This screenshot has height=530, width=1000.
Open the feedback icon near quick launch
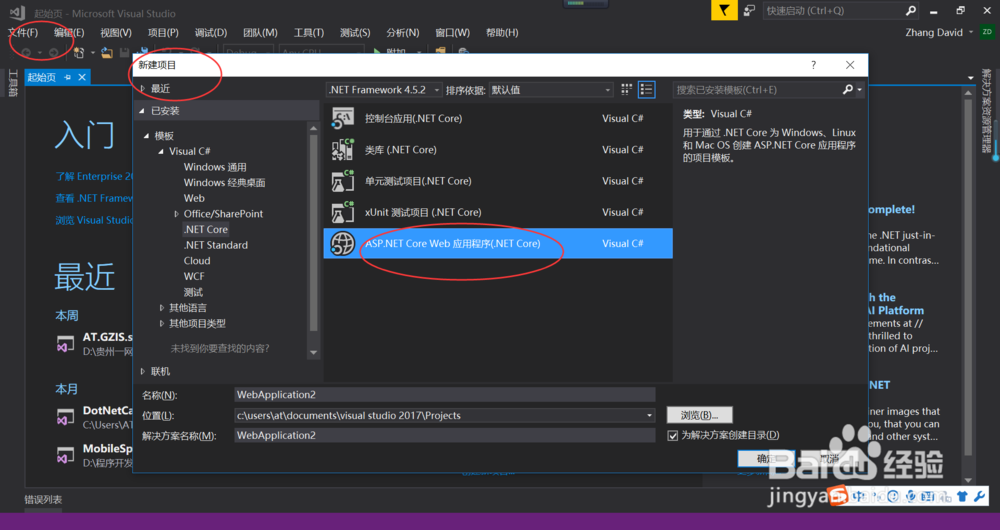click(x=749, y=10)
